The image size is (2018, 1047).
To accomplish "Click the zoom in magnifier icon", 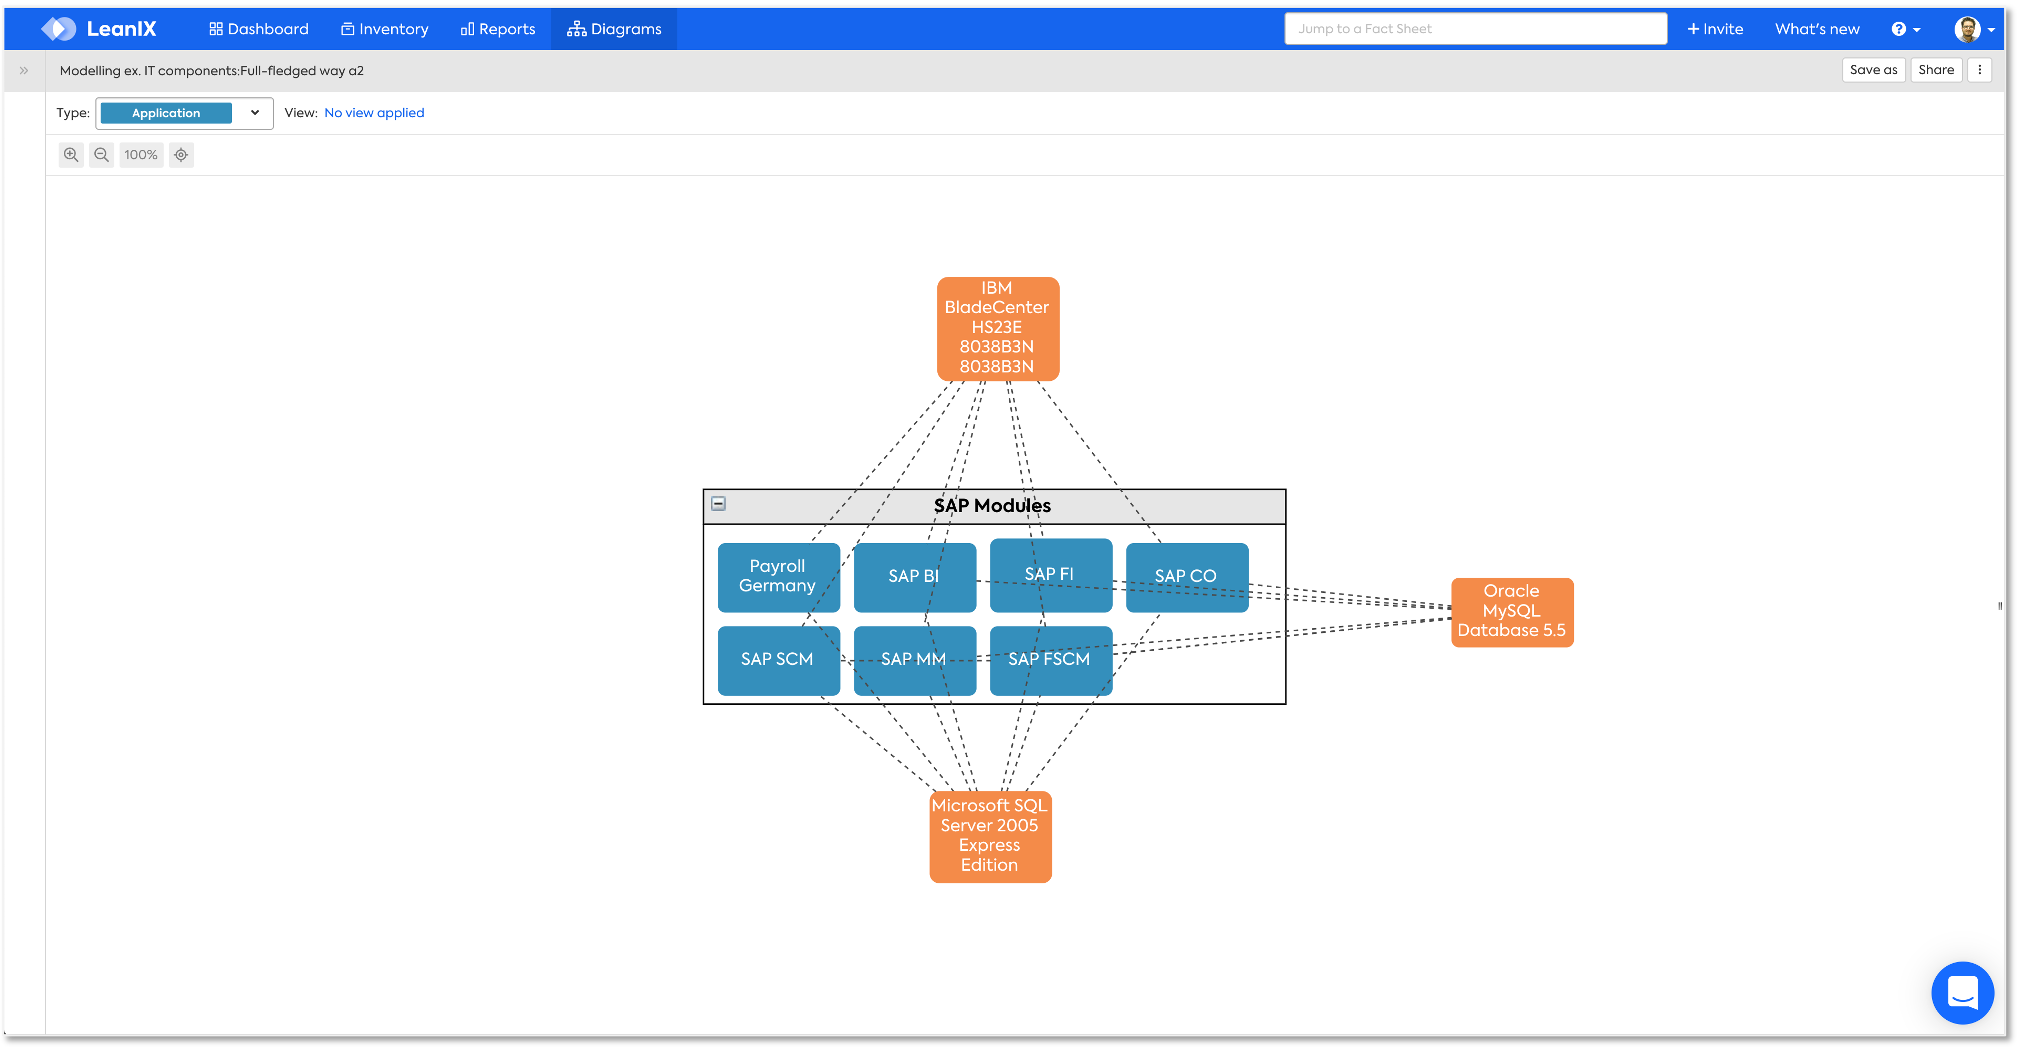I will [71, 155].
